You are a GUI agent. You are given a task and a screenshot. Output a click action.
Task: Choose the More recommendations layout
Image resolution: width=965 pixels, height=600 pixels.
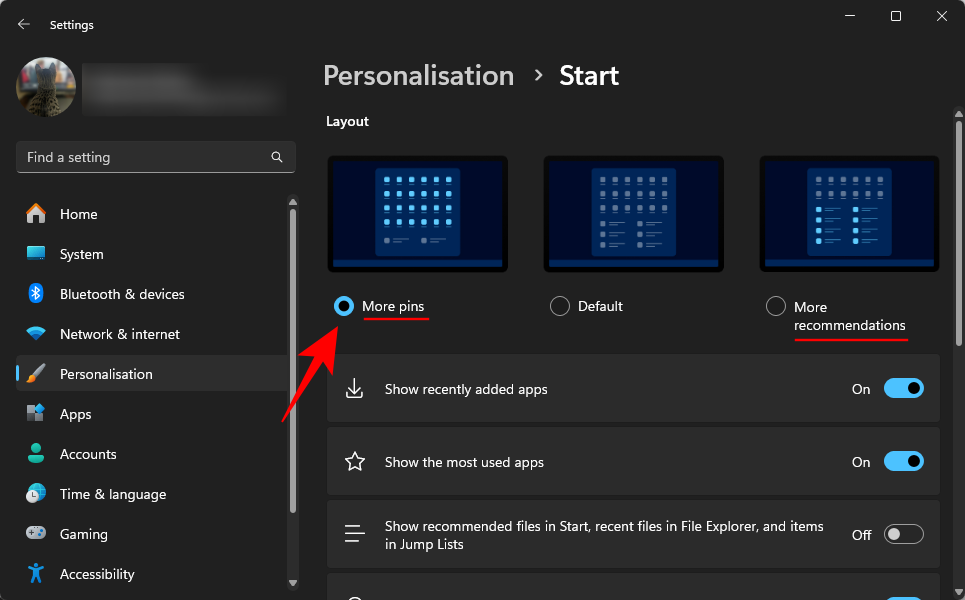(776, 306)
